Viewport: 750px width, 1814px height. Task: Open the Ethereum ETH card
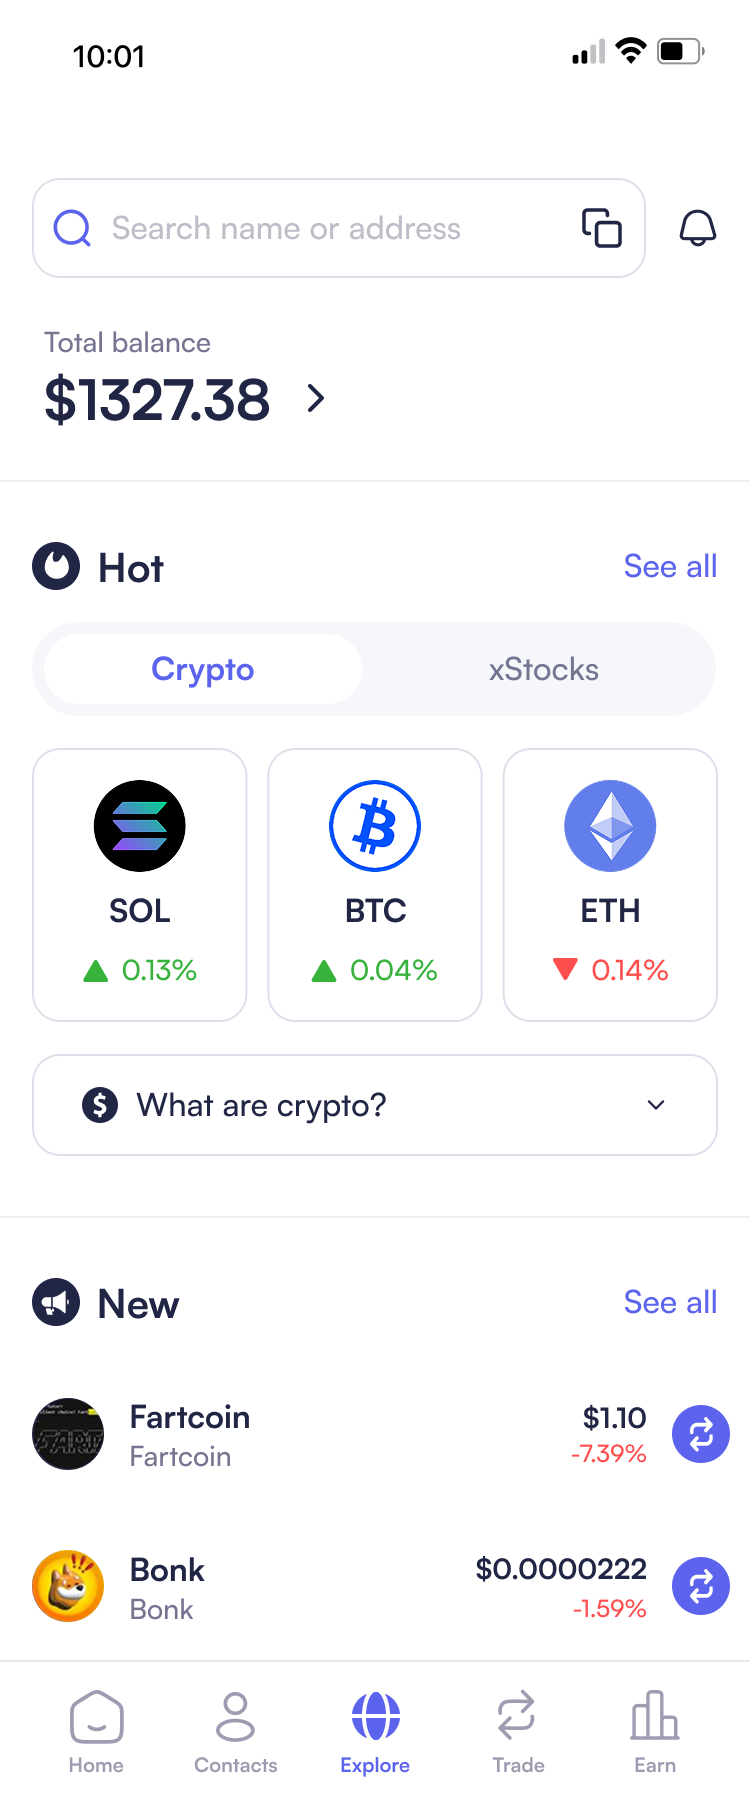(610, 885)
